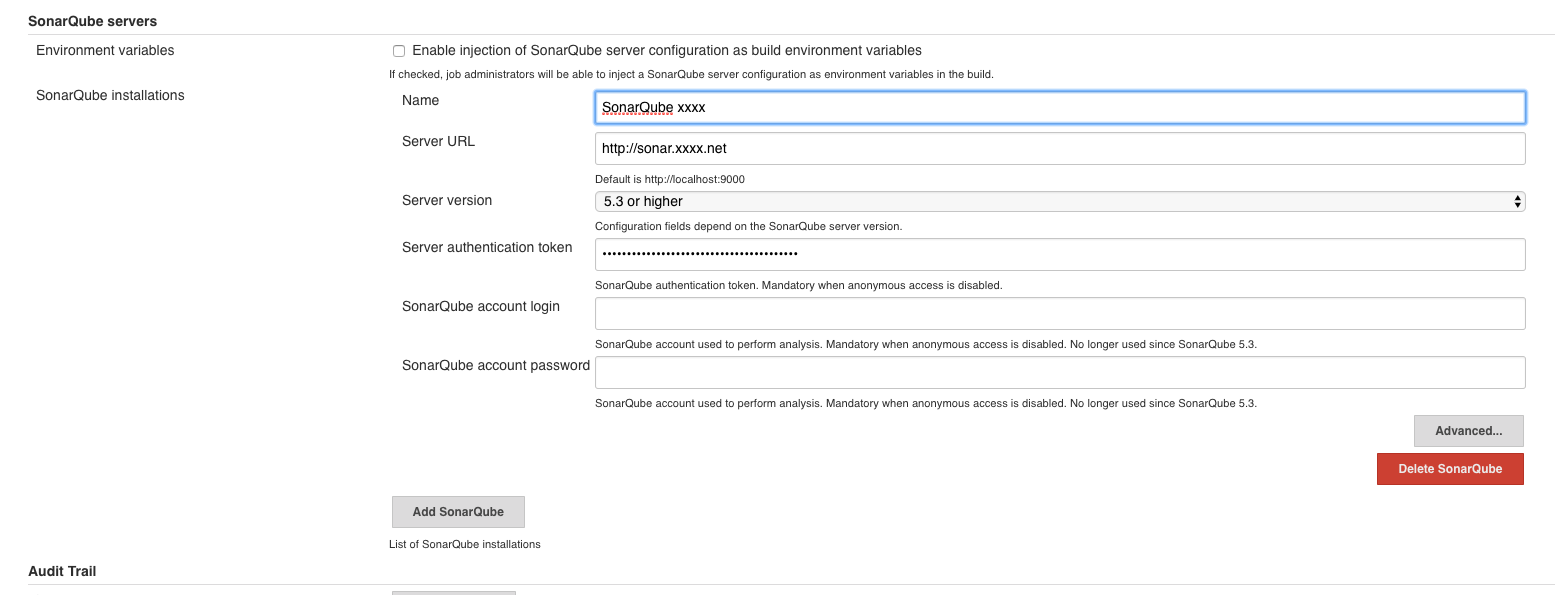
Task: Select the 'SonarQube servers' section heading
Action: click(x=93, y=20)
